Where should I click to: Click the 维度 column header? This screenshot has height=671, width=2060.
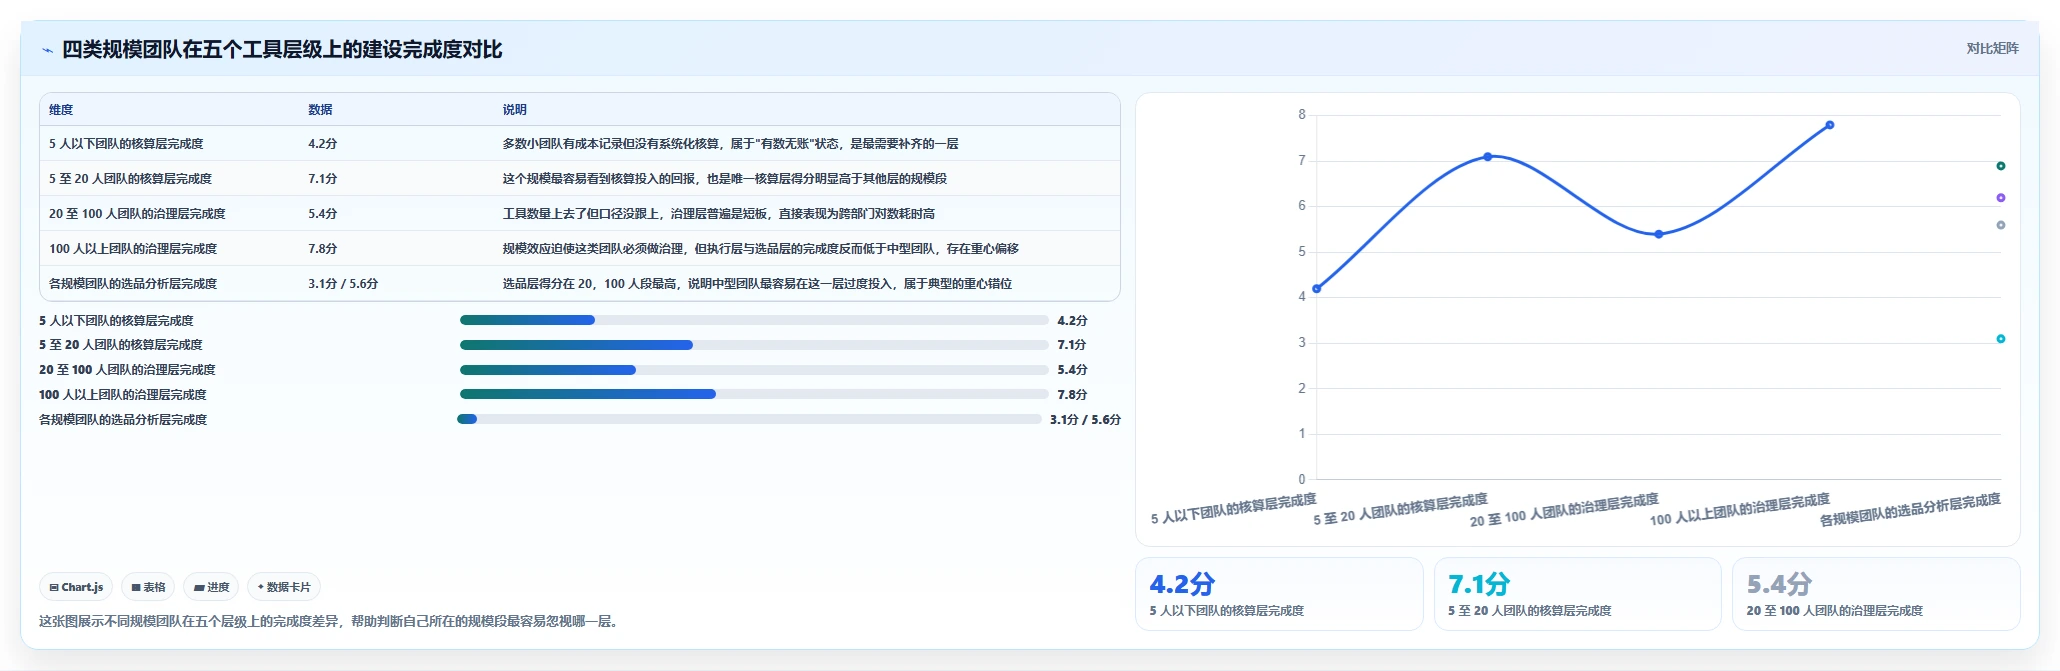61,110
